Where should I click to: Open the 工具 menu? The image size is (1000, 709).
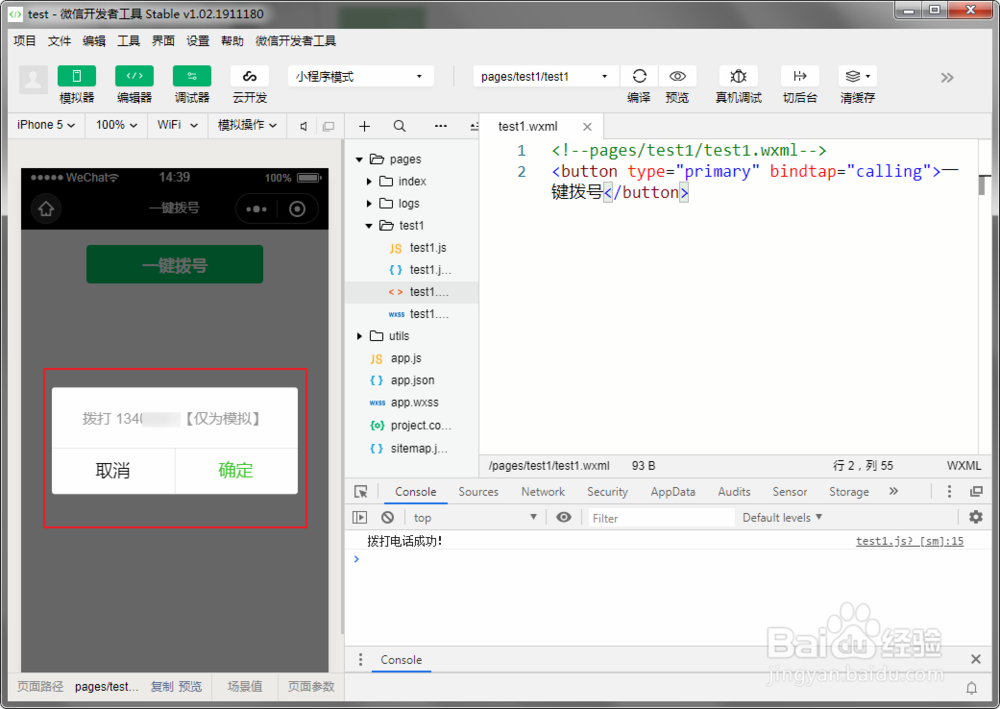pyautogui.click(x=128, y=41)
